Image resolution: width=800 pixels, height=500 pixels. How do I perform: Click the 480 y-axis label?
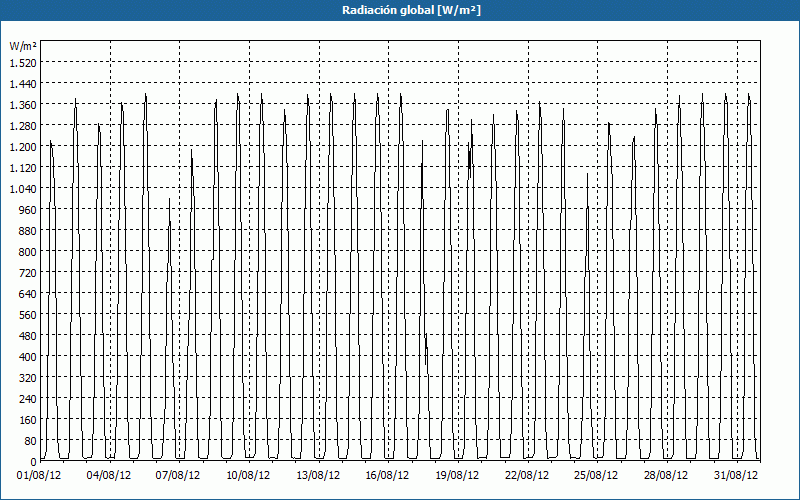click(28, 336)
